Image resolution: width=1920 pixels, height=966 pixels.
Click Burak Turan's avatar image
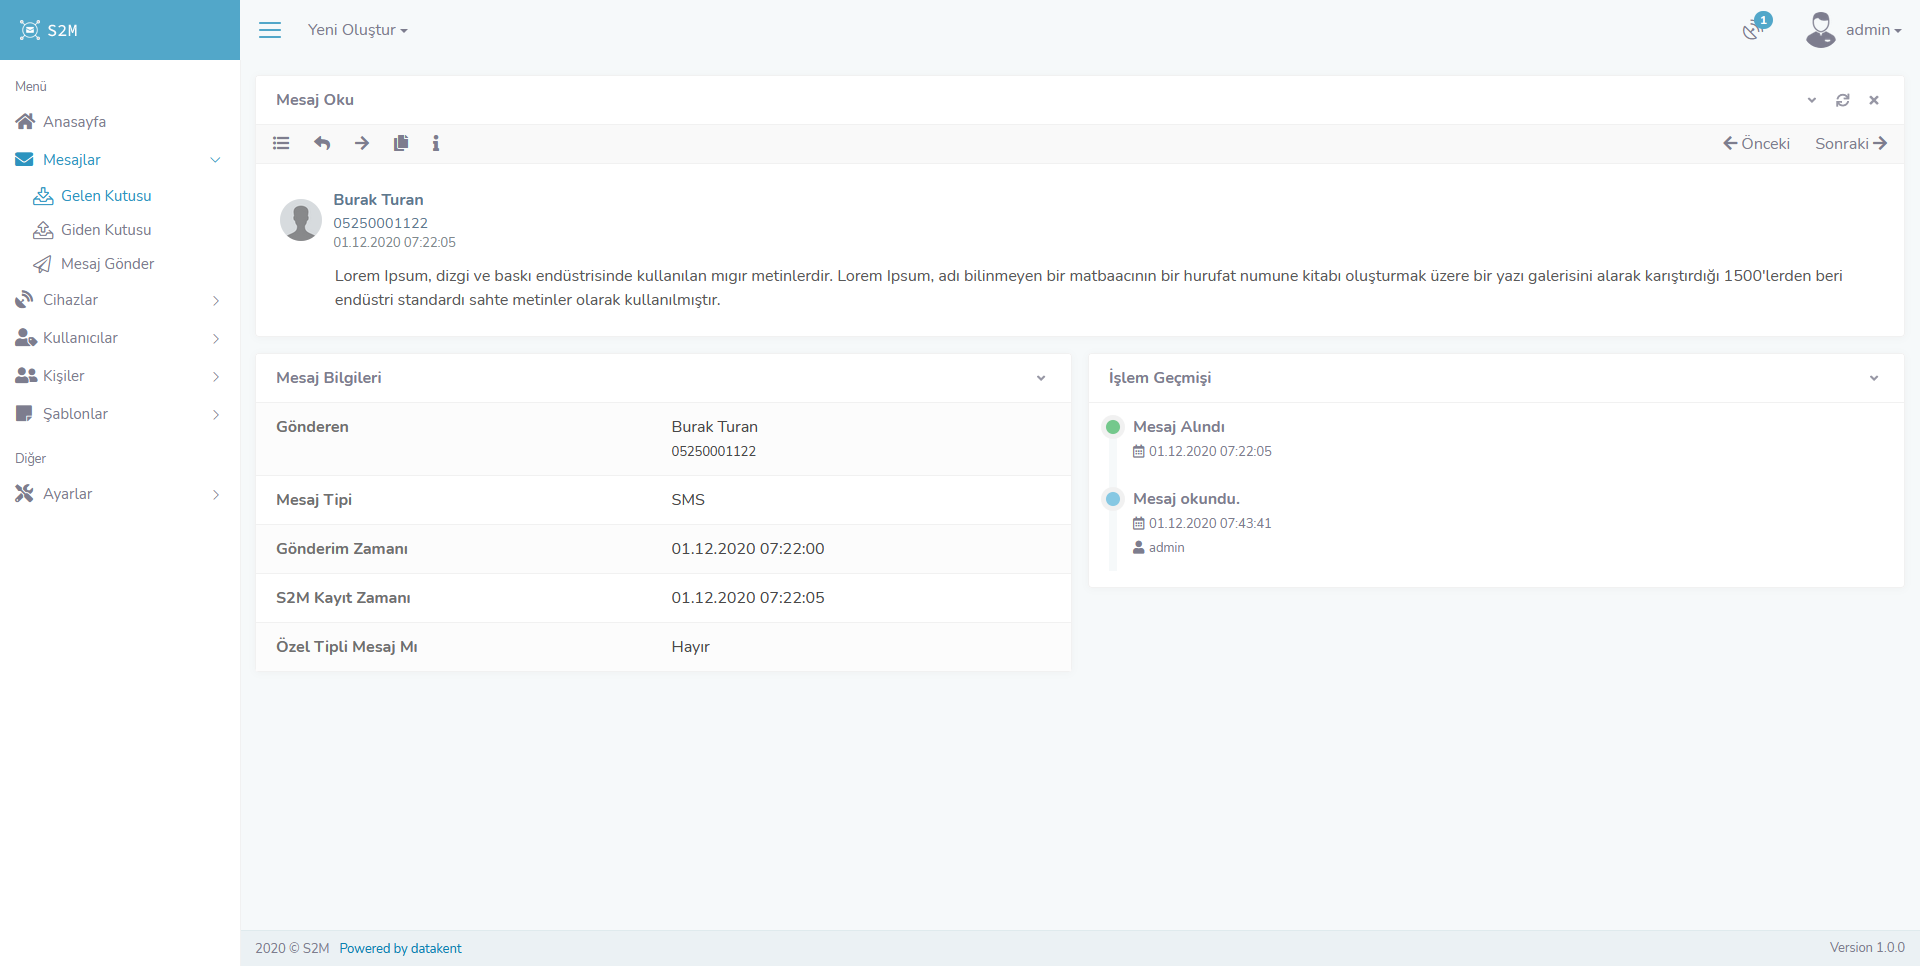coord(300,220)
